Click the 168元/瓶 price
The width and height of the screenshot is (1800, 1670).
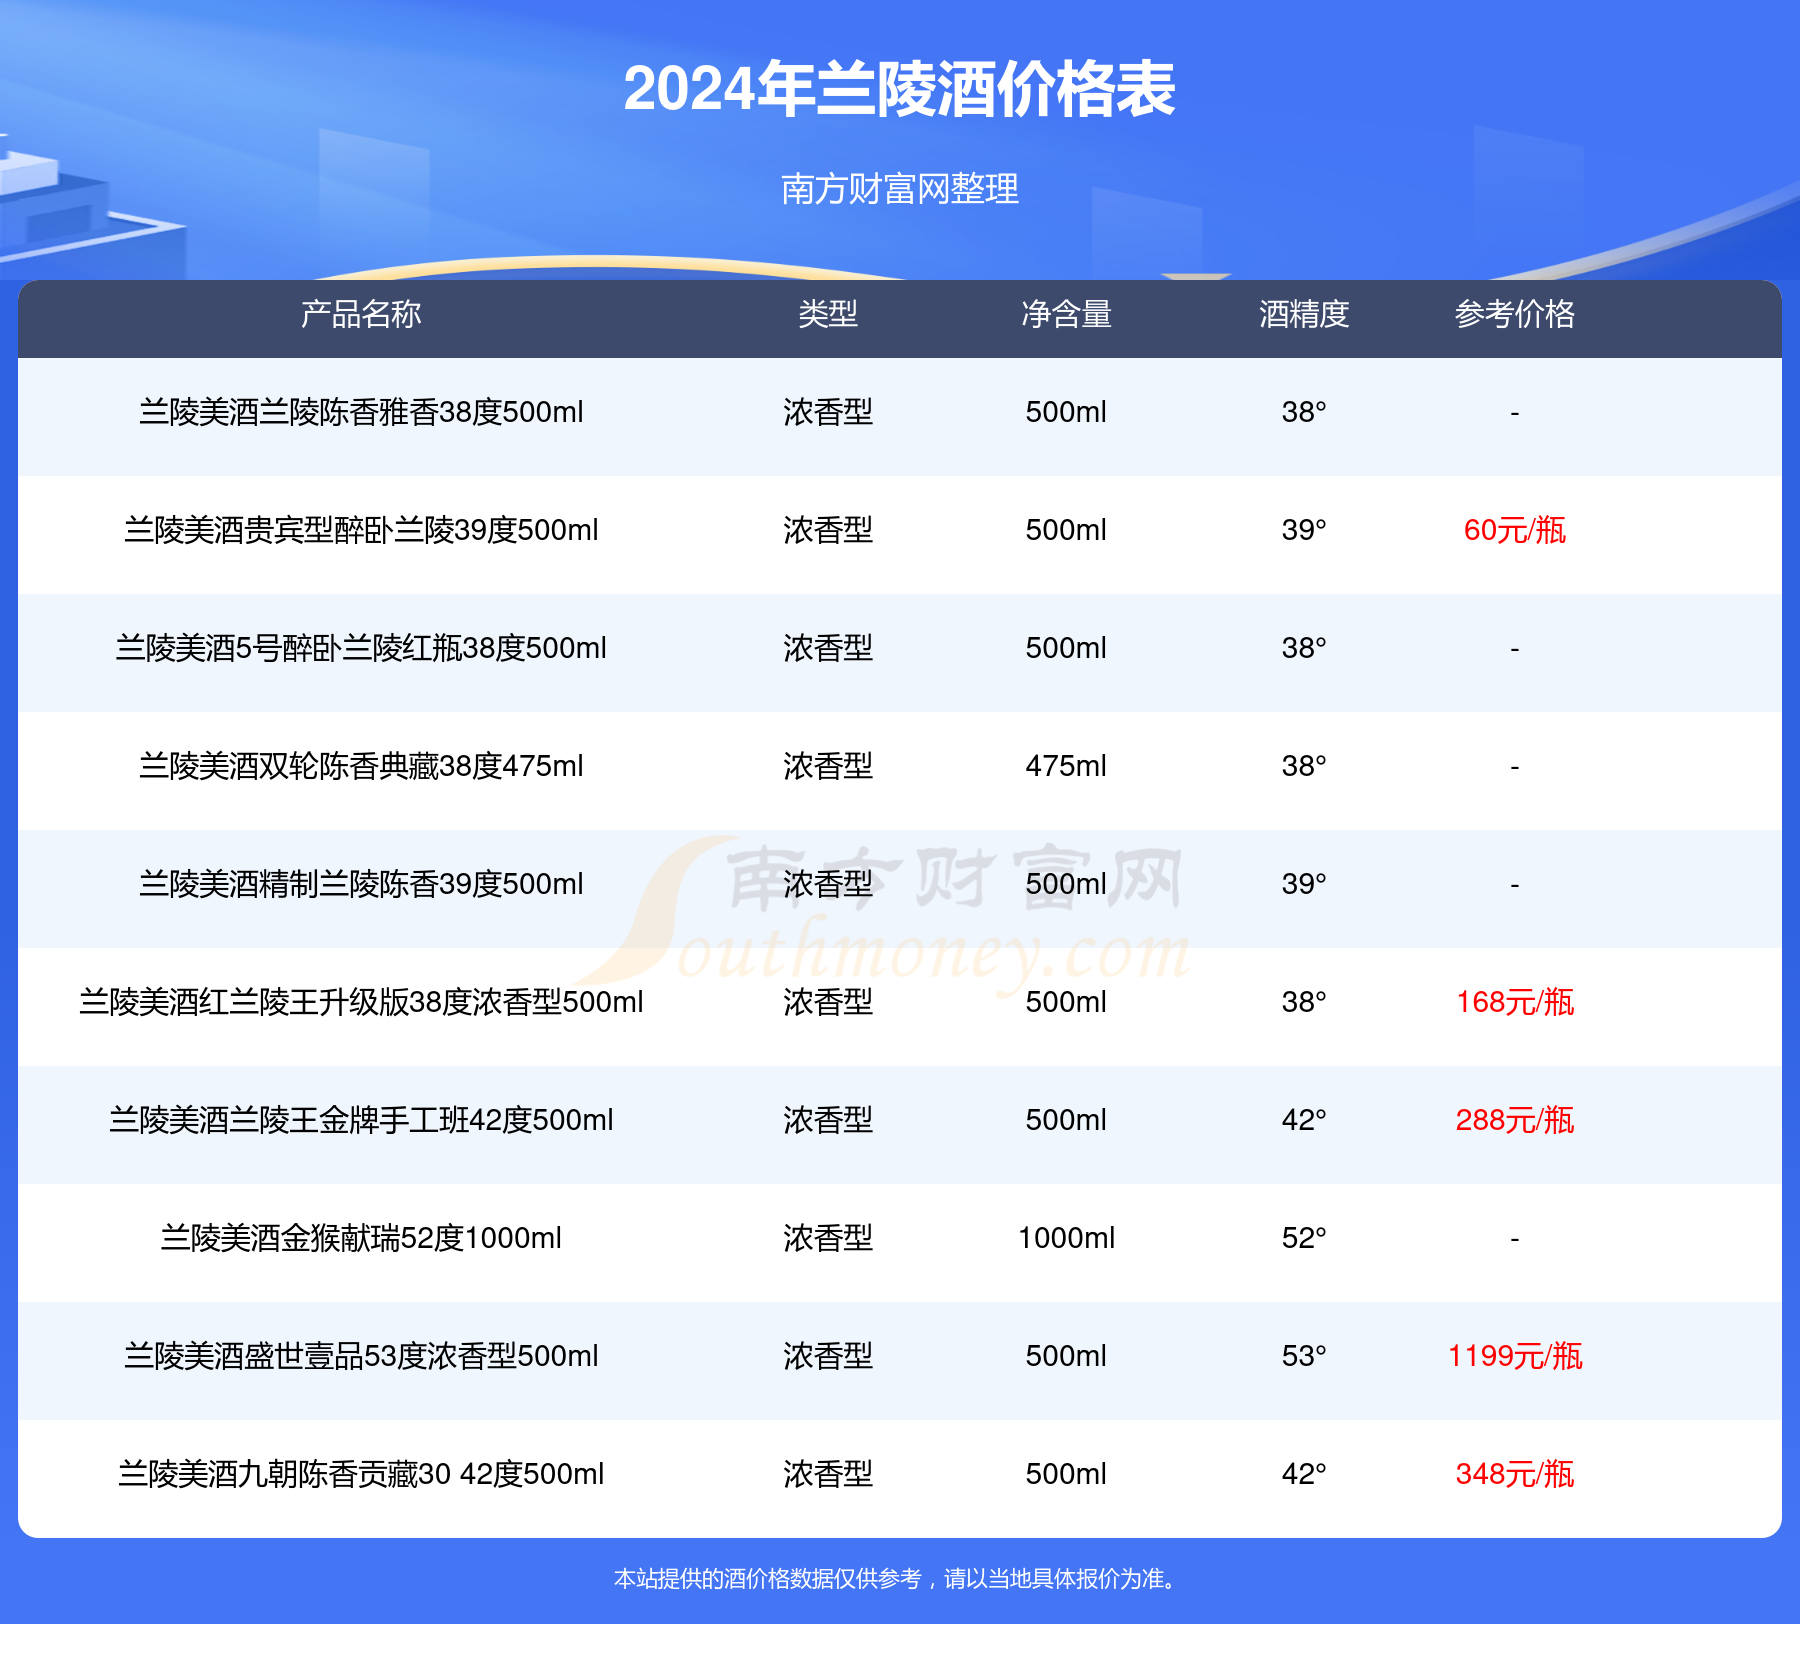pos(1515,1002)
